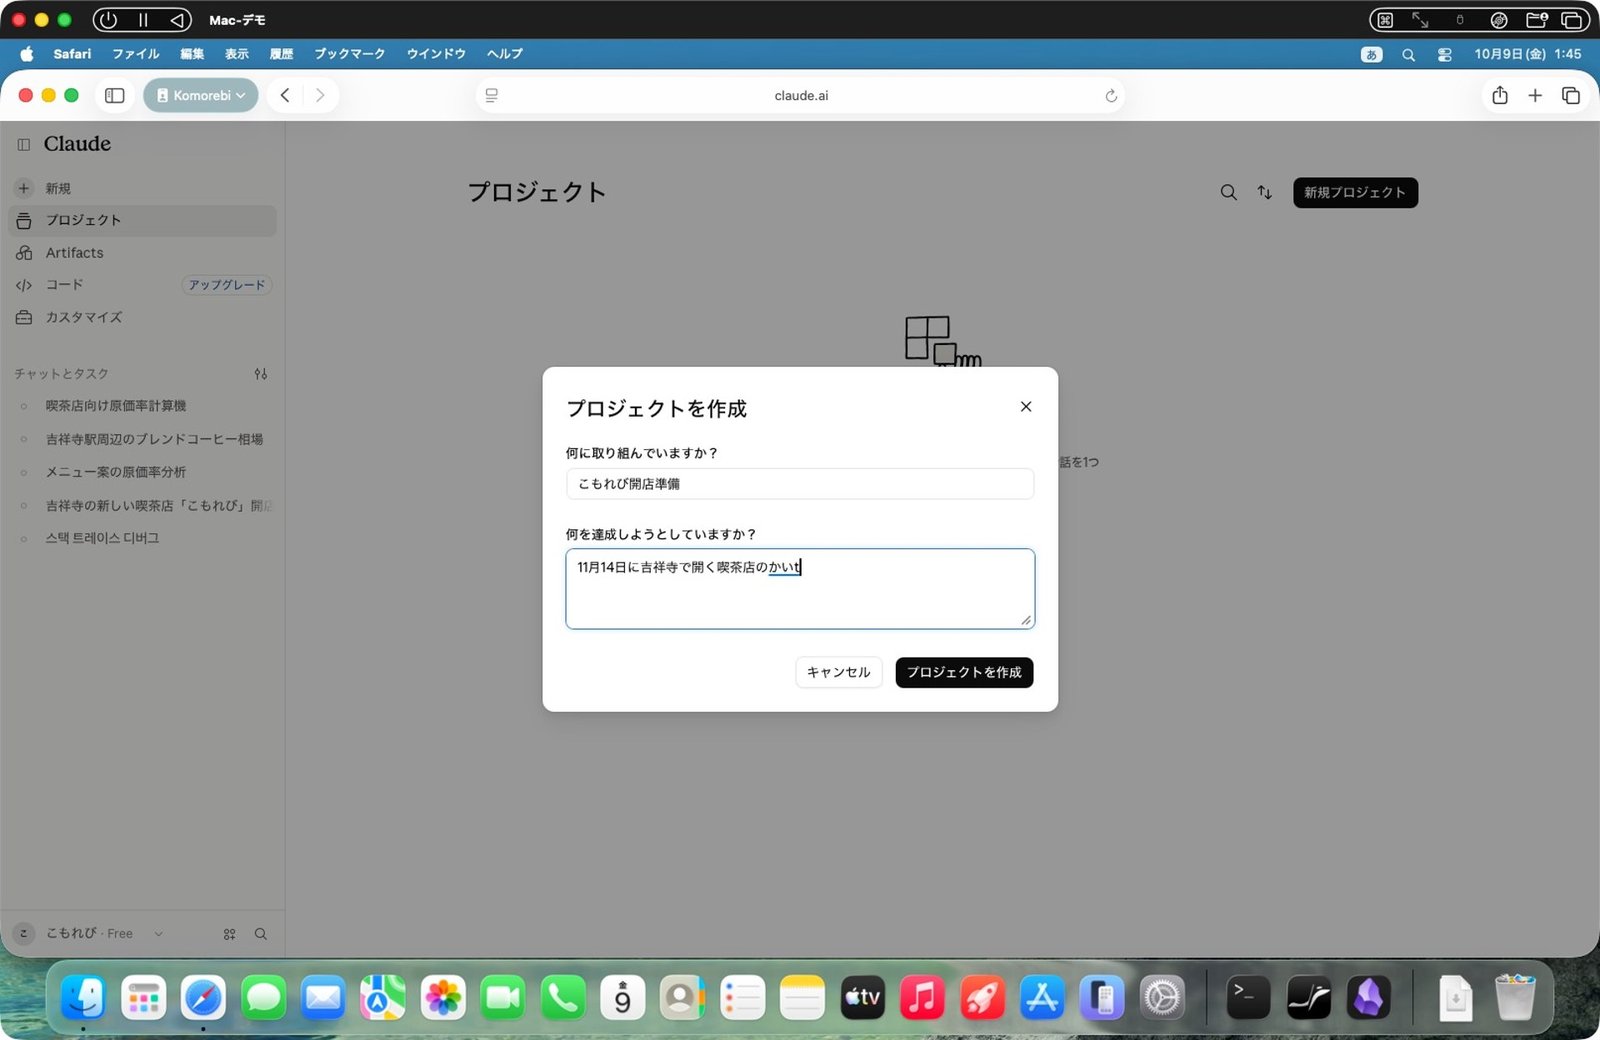Click the 新規プロジェクト button

point(1355,192)
